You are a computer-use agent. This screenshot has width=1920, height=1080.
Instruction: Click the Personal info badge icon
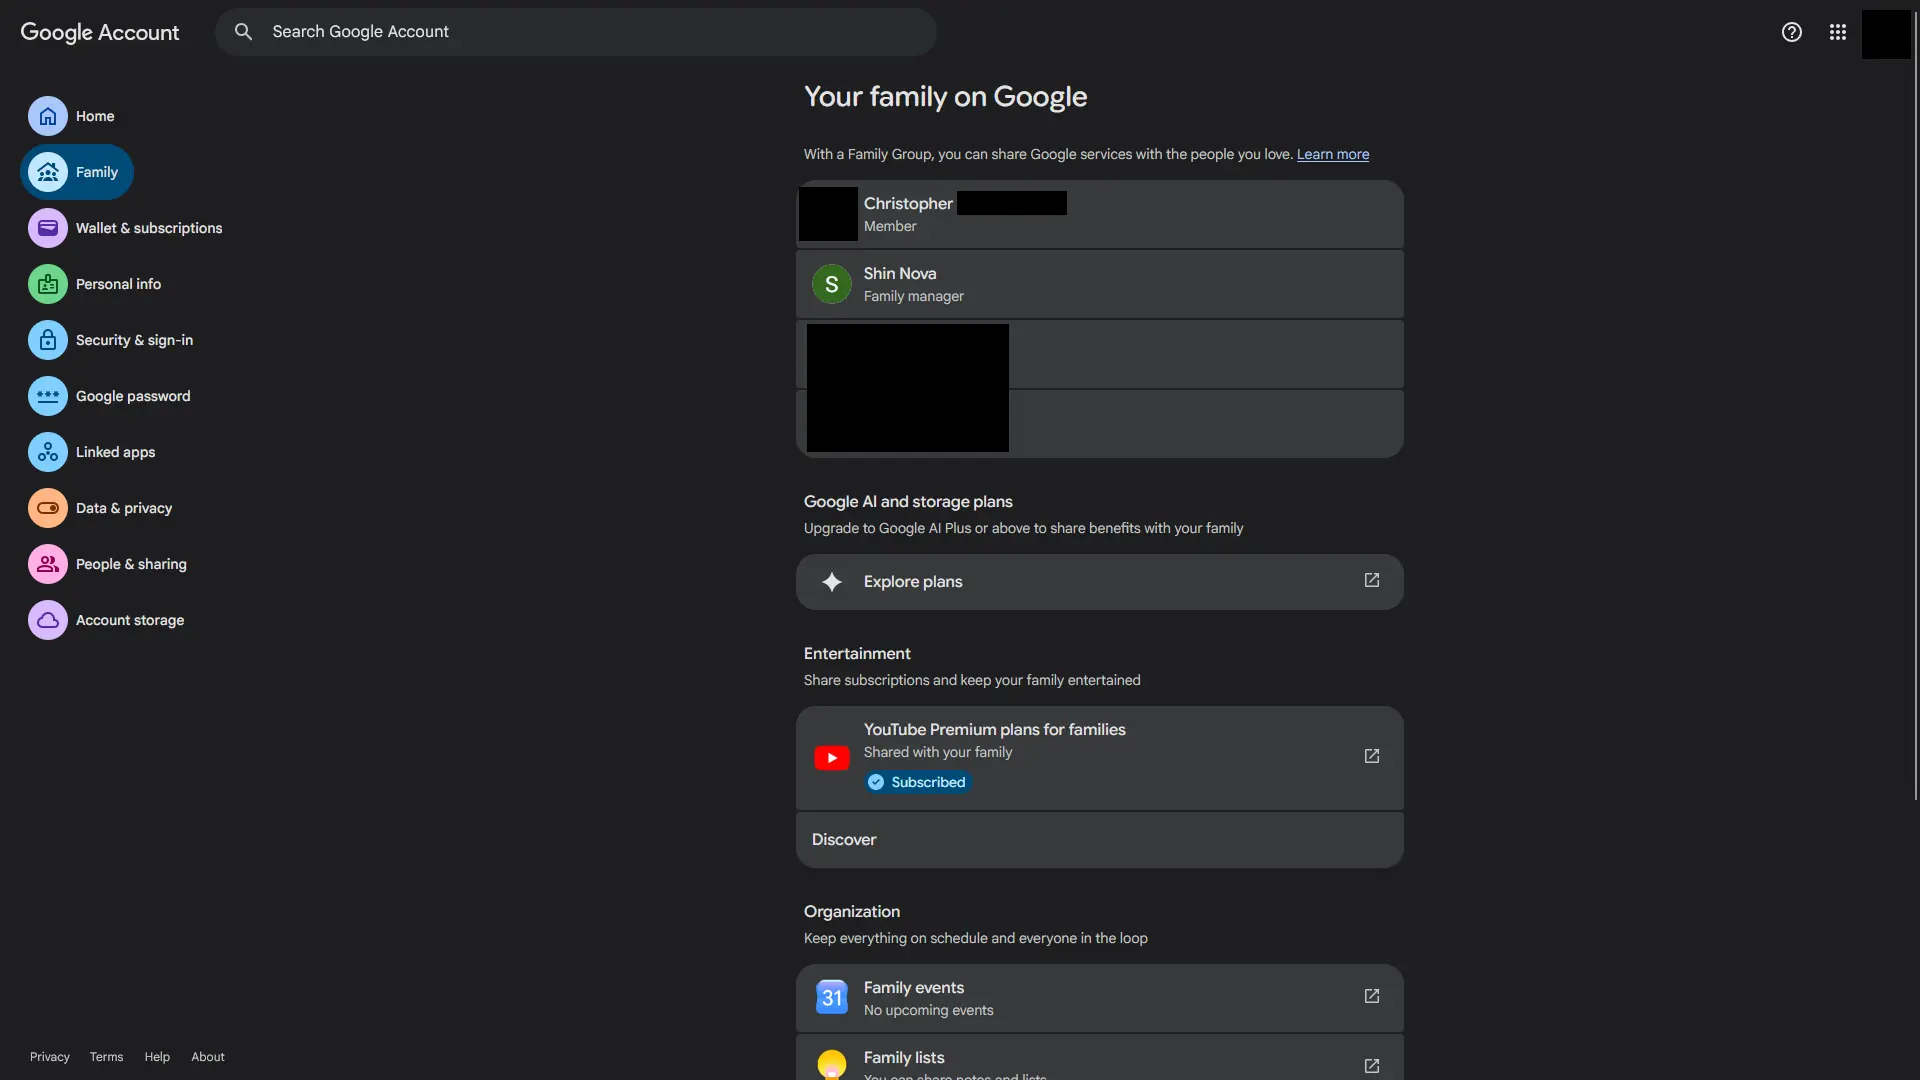coord(48,284)
